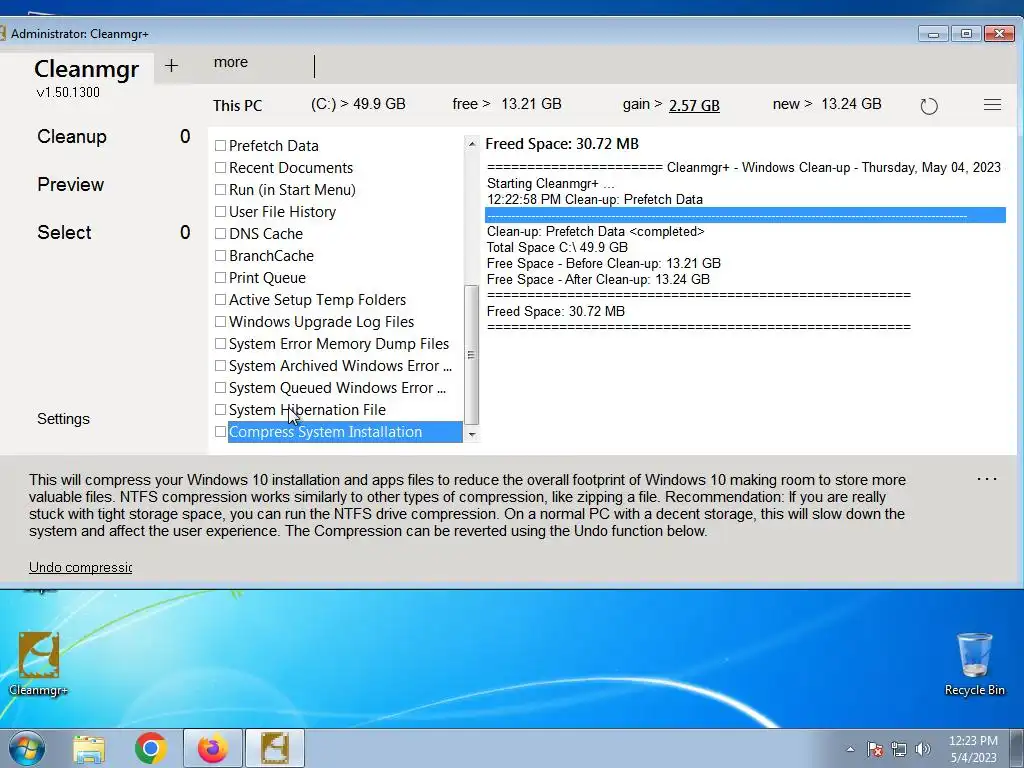
Task: Open File Explorer from the taskbar
Action: [x=89, y=748]
